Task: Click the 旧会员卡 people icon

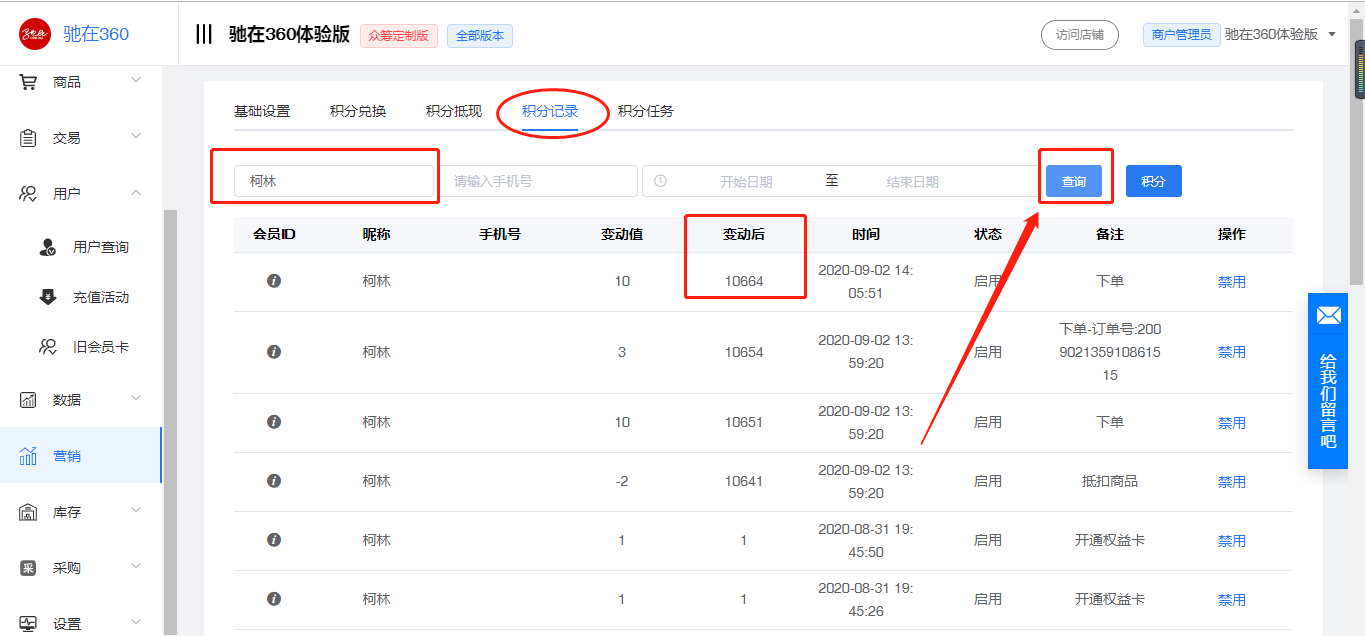Action: pos(48,347)
